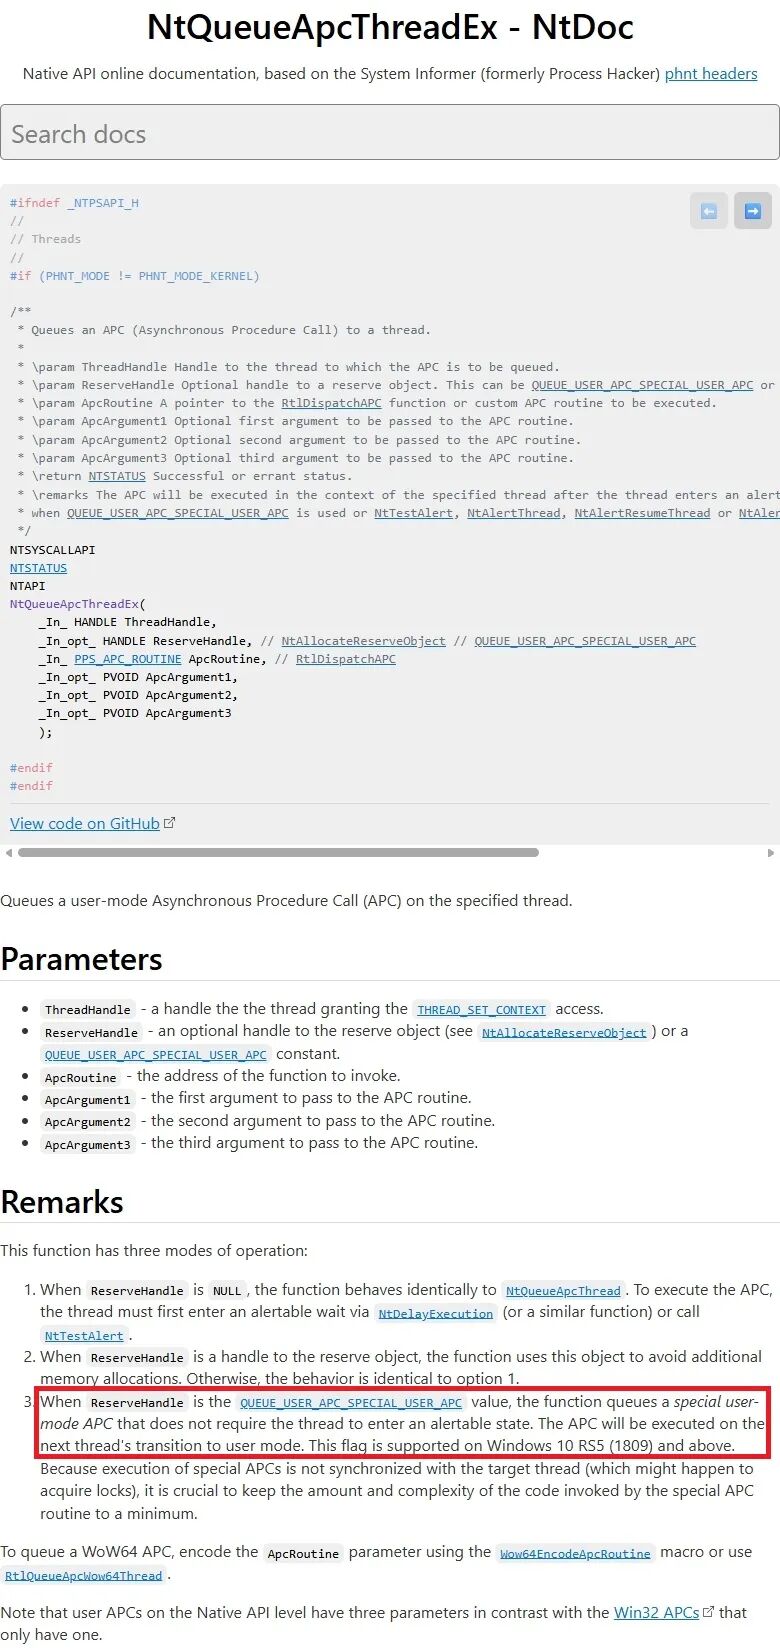Image resolution: width=780 pixels, height=1650 pixels.
Task: Click the horizontal code scrollbar thumb
Action: (x=278, y=853)
